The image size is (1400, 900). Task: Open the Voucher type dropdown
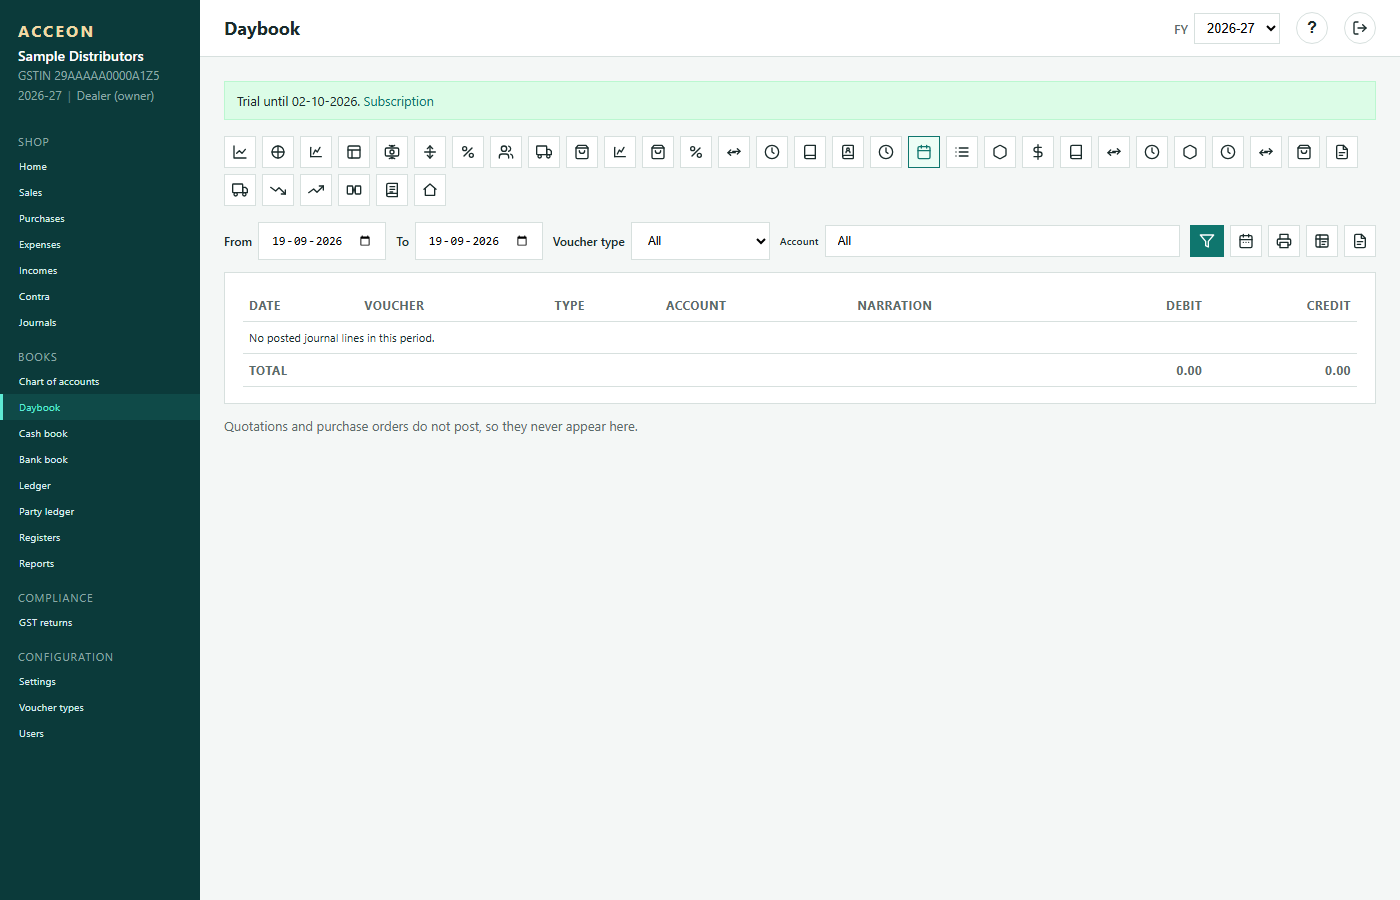tap(700, 241)
